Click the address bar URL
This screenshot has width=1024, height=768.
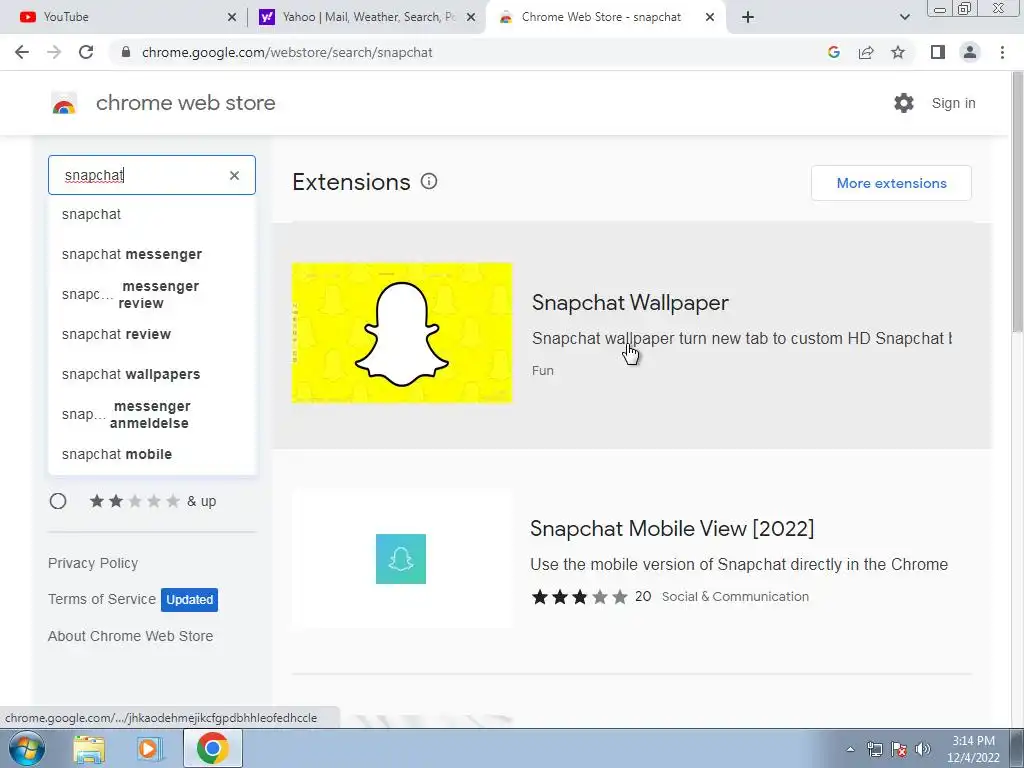287,52
